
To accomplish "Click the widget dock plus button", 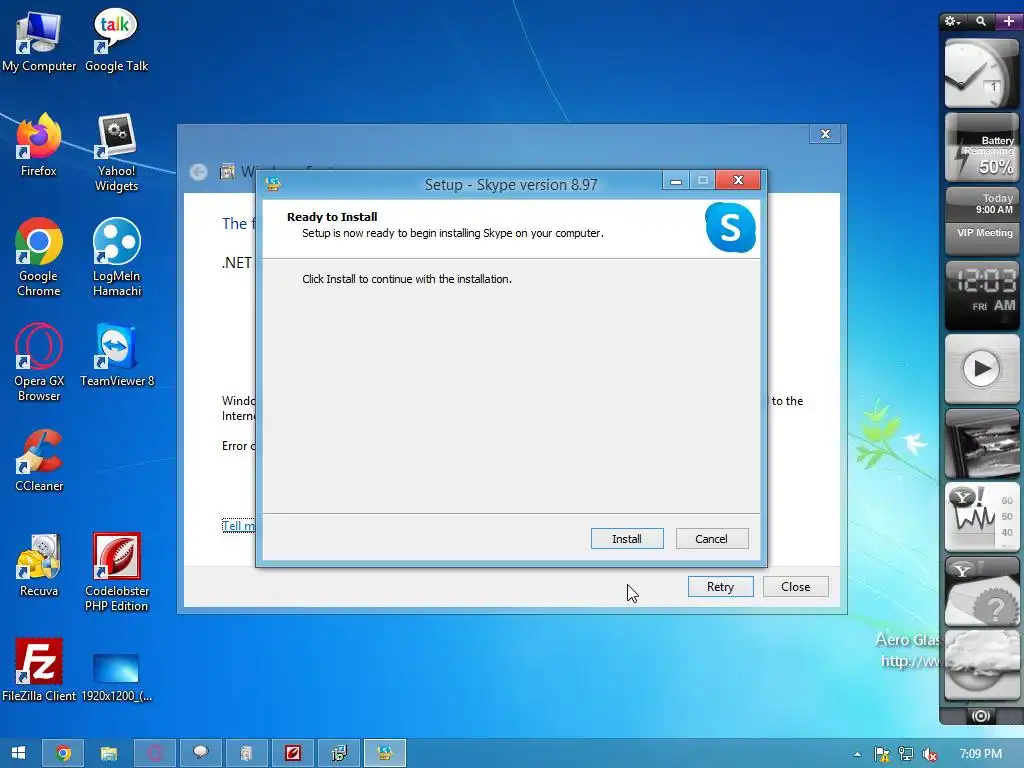I will point(1008,22).
